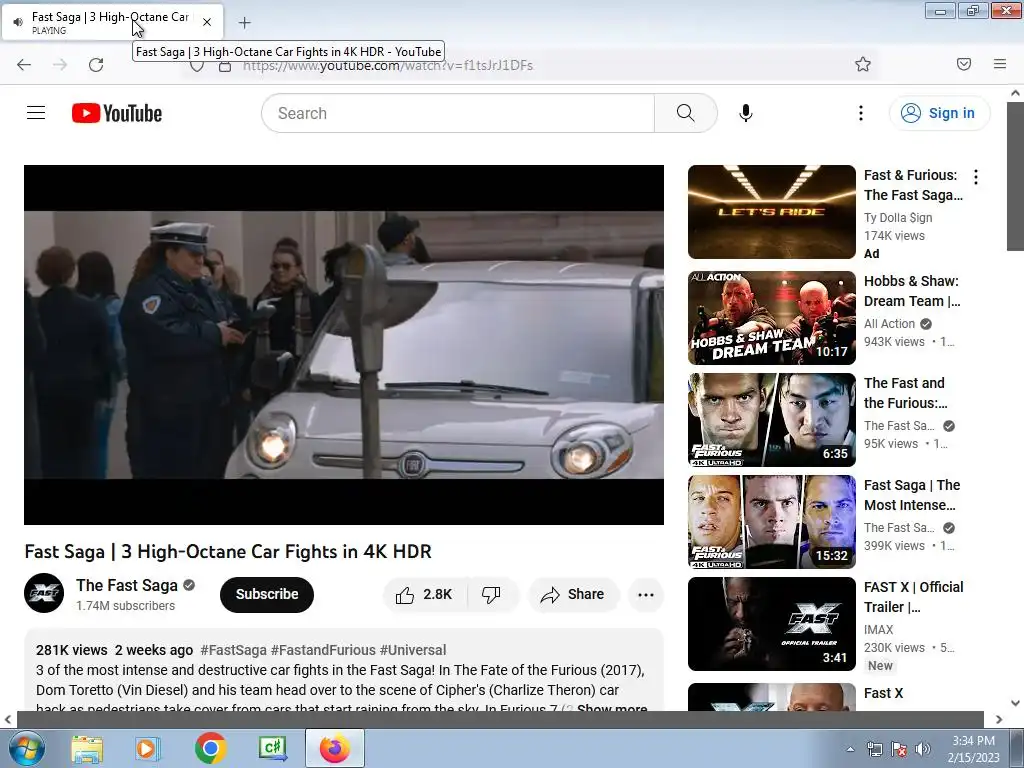Mute the playing tab via speaker icon
The width and height of the screenshot is (1024, 768).
pyautogui.click(x=18, y=22)
